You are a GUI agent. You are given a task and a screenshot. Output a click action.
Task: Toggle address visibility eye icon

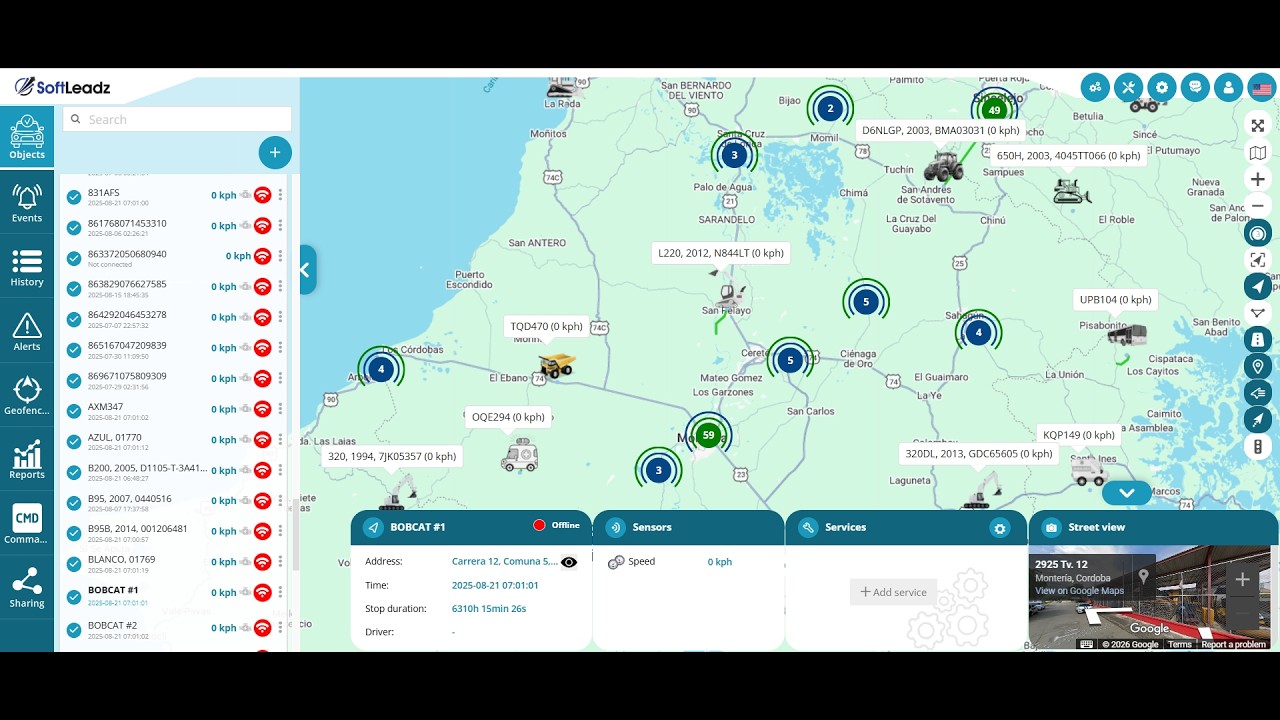tap(569, 562)
